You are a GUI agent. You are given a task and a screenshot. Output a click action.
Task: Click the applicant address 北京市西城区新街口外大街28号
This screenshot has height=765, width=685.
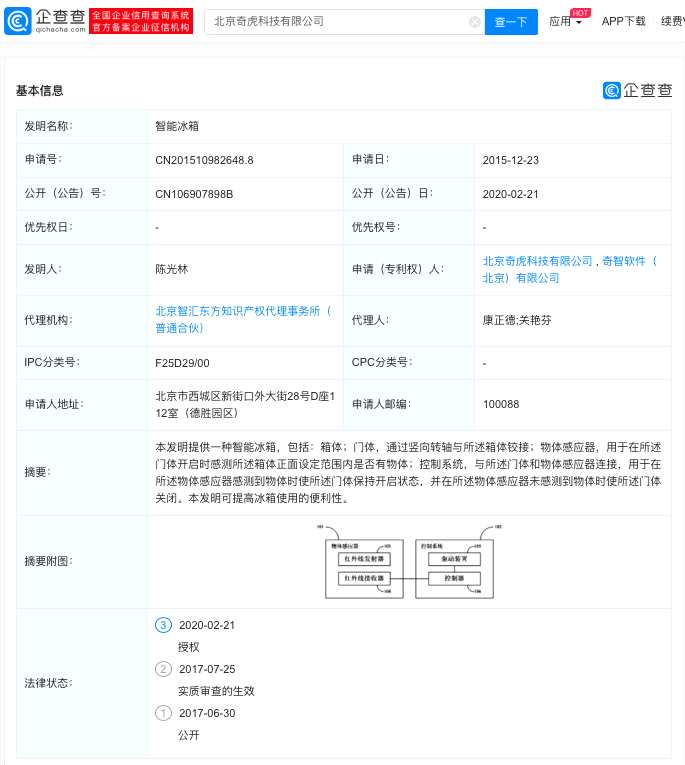click(245, 404)
